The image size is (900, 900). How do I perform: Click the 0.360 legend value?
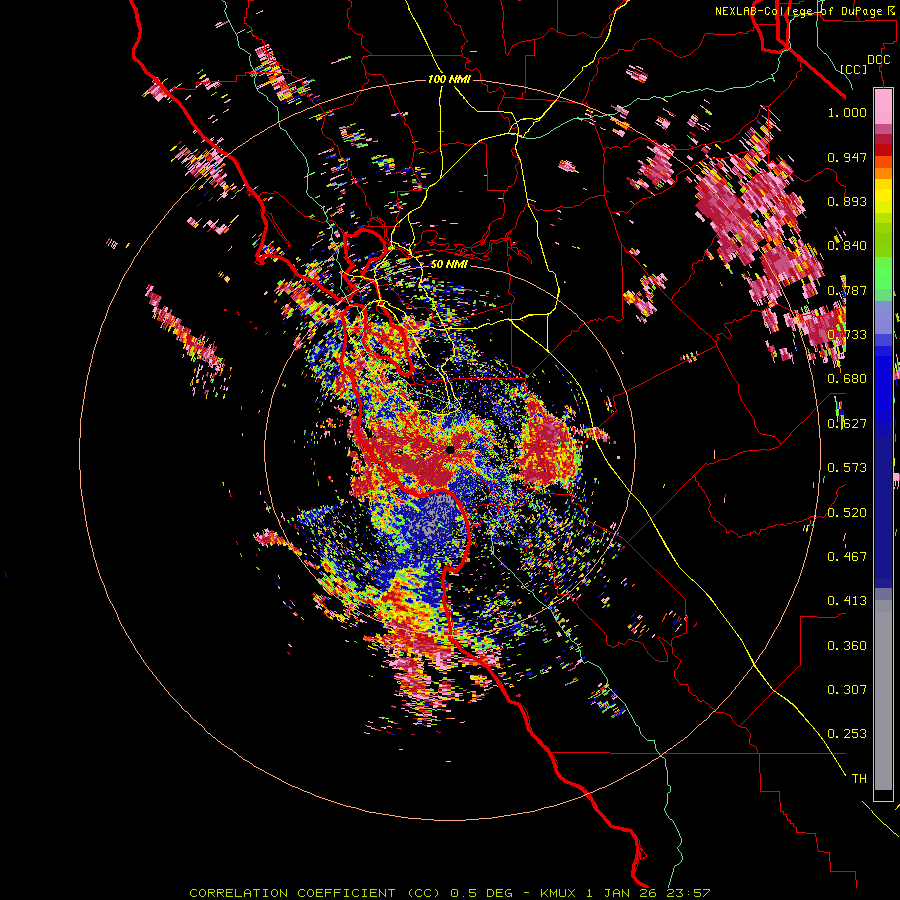click(x=847, y=646)
